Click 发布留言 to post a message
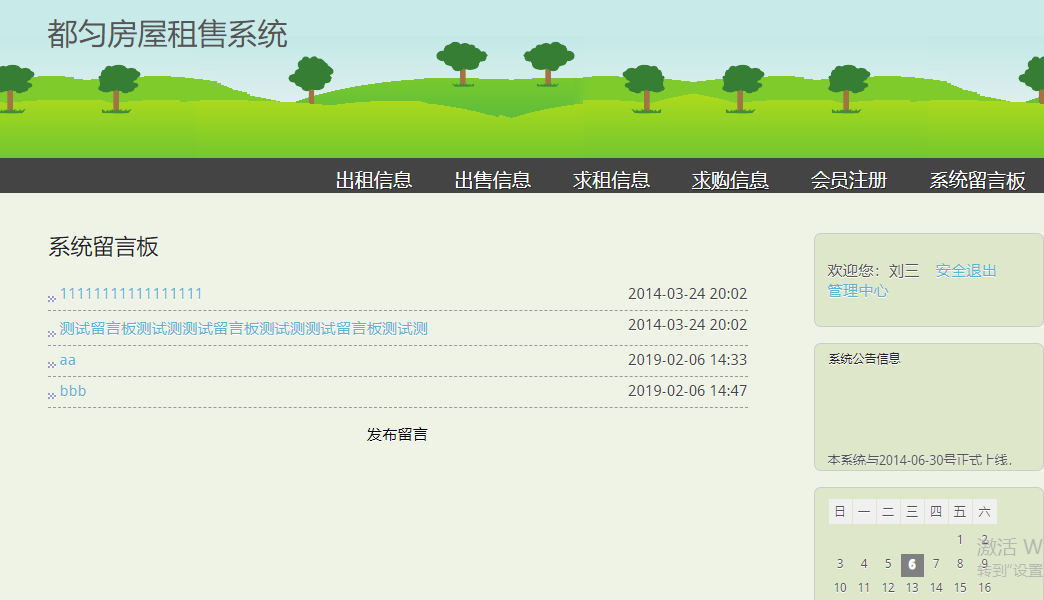The width and height of the screenshot is (1044, 600). [397, 434]
